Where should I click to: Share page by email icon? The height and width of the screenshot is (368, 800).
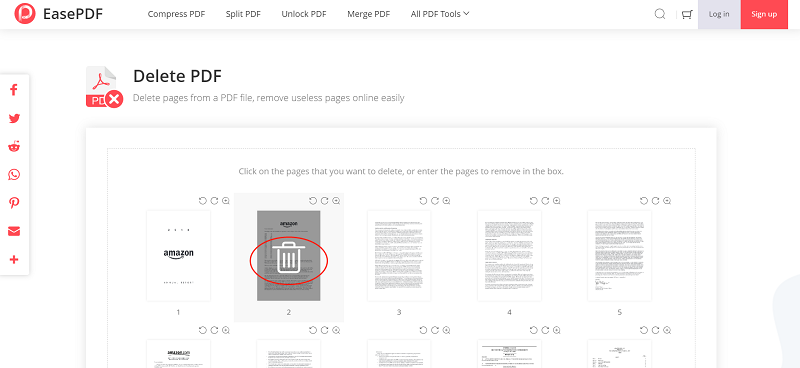pos(14,232)
